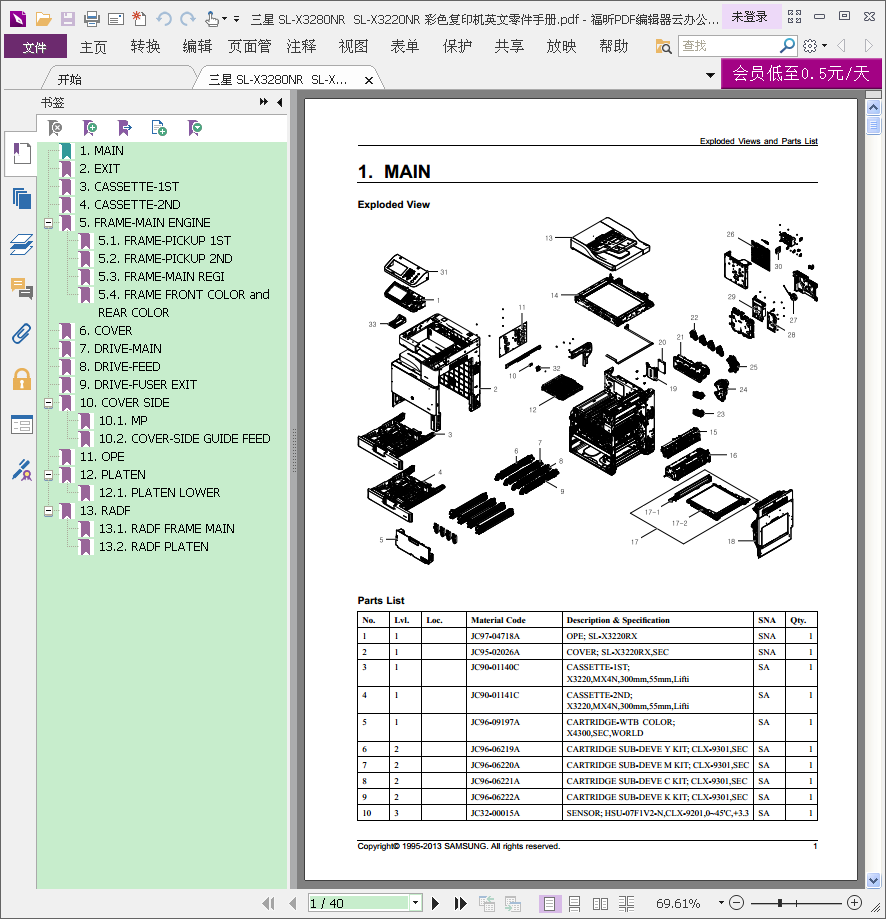The height and width of the screenshot is (919, 886).
Task: Undo the last action
Action: tap(163, 19)
